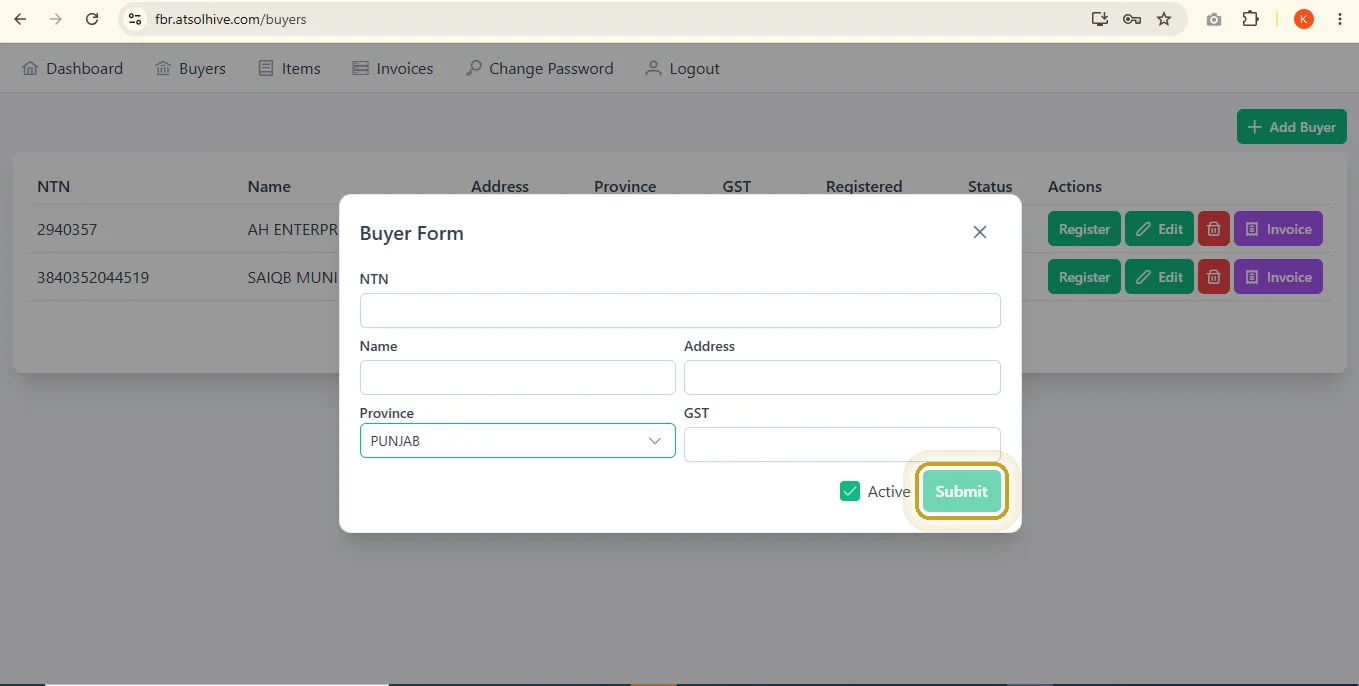This screenshot has height=686, width=1359.
Task: Submit the Buyer Form
Action: 961,491
